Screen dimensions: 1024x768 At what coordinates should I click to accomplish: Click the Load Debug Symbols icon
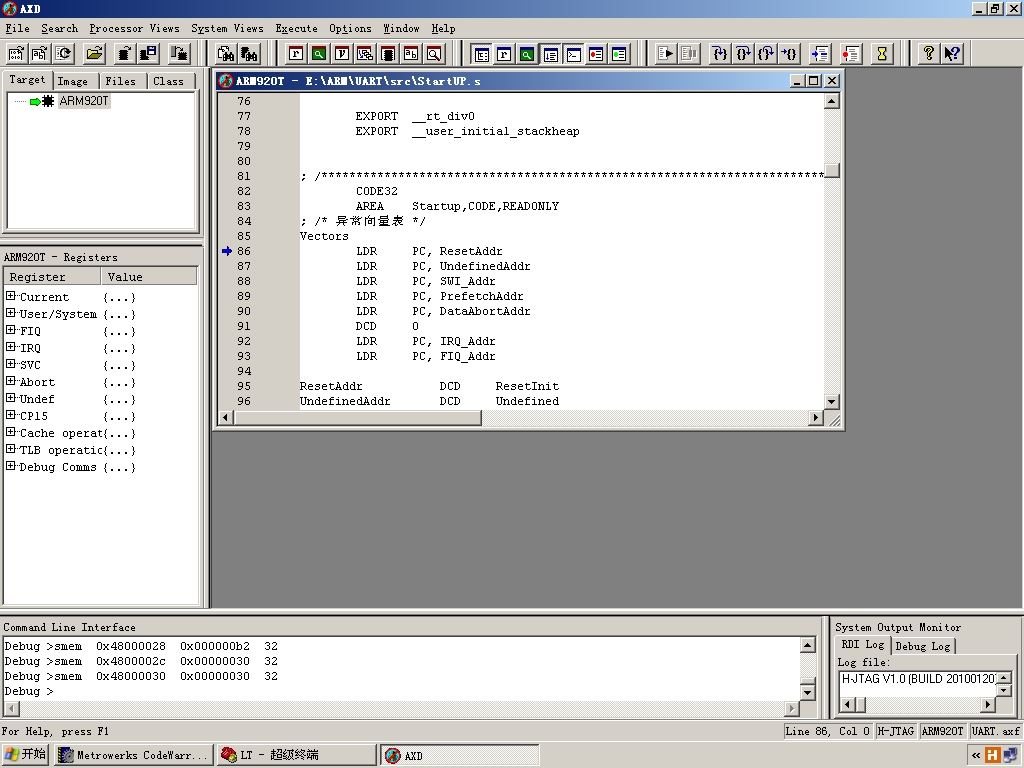pos(179,54)
